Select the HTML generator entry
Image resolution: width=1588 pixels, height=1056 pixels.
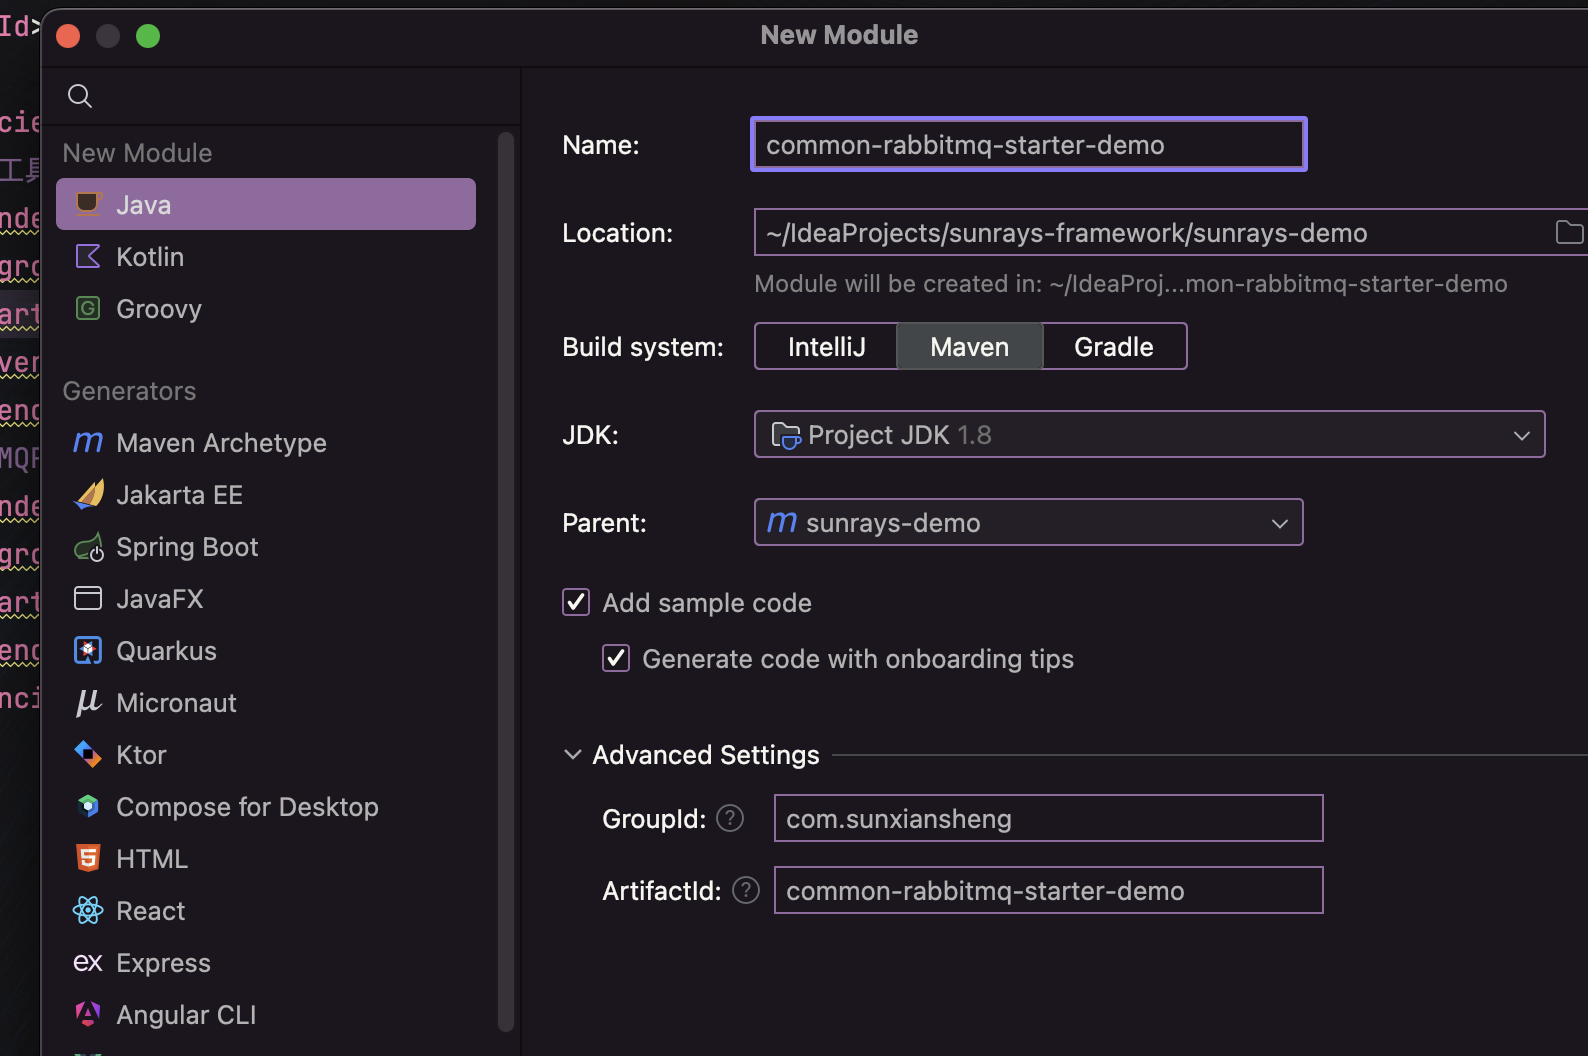click(266, 858)
